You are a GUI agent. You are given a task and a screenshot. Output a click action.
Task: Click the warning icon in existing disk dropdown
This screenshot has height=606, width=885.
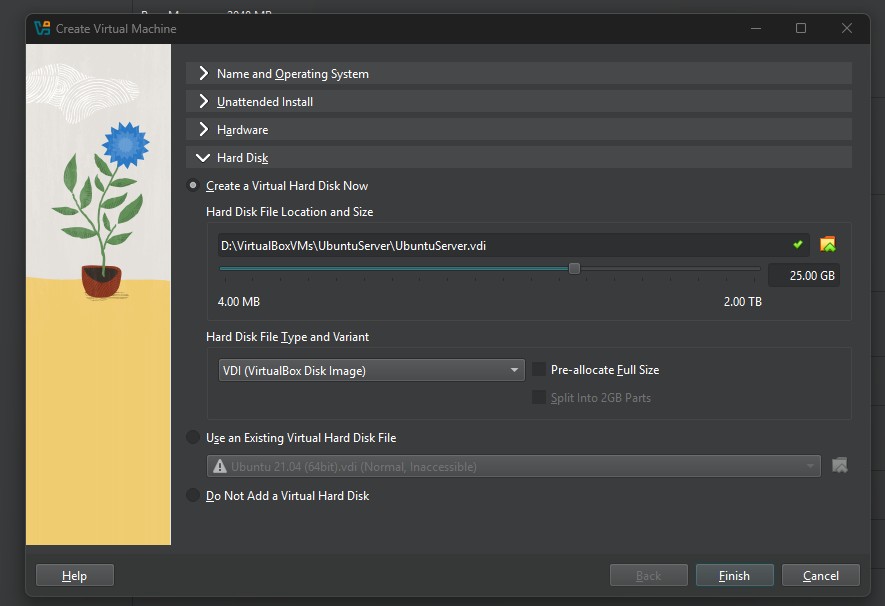coord(219,466)
